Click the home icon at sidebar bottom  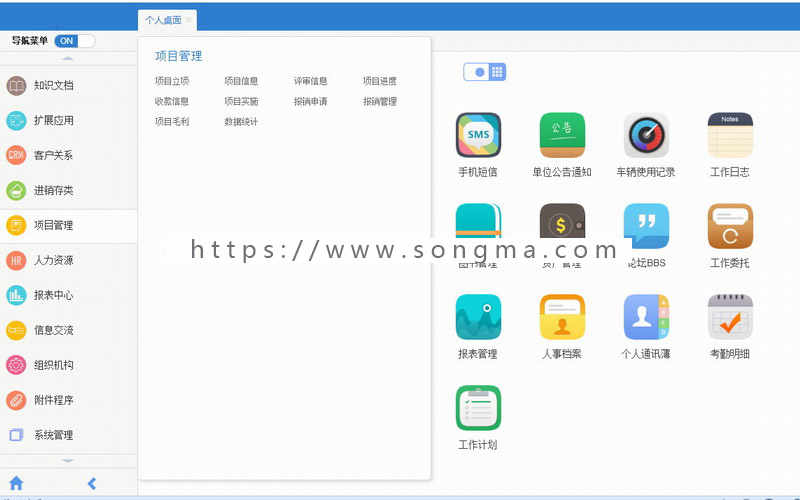(x=16, y=483)
